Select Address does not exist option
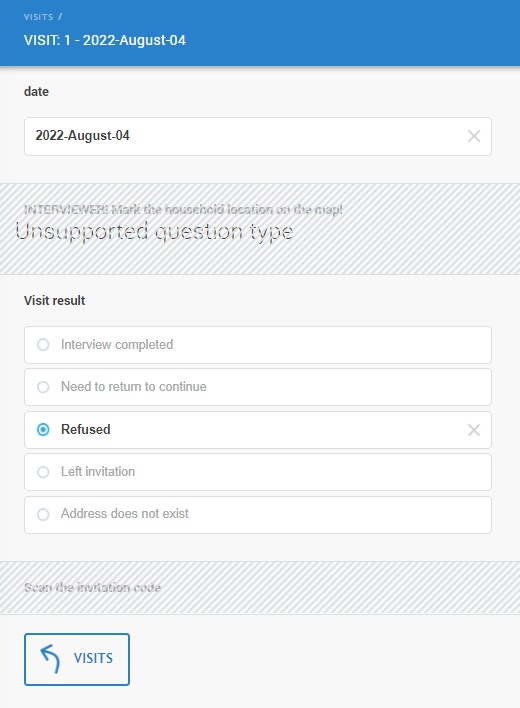This screenshot has width=520, height=708. click(x=258, y=515)
